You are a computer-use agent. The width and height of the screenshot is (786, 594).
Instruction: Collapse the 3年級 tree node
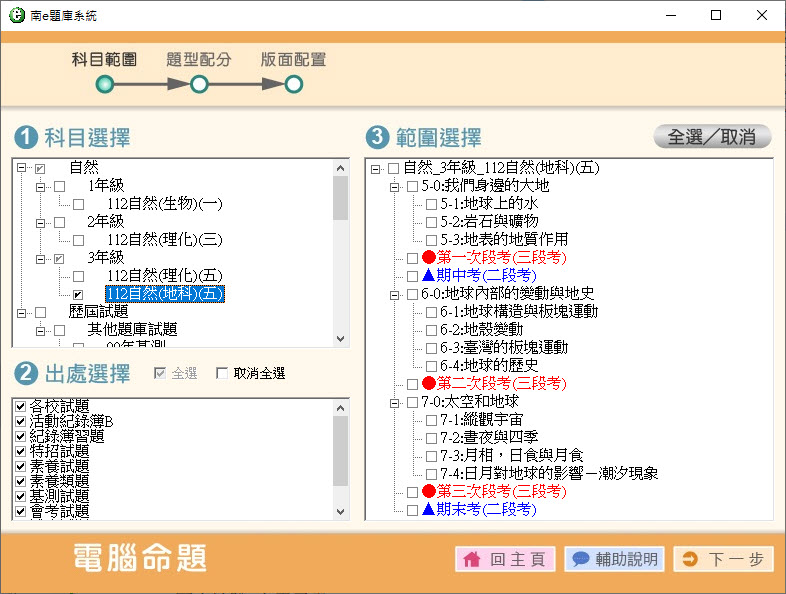(x=41, y=259)
